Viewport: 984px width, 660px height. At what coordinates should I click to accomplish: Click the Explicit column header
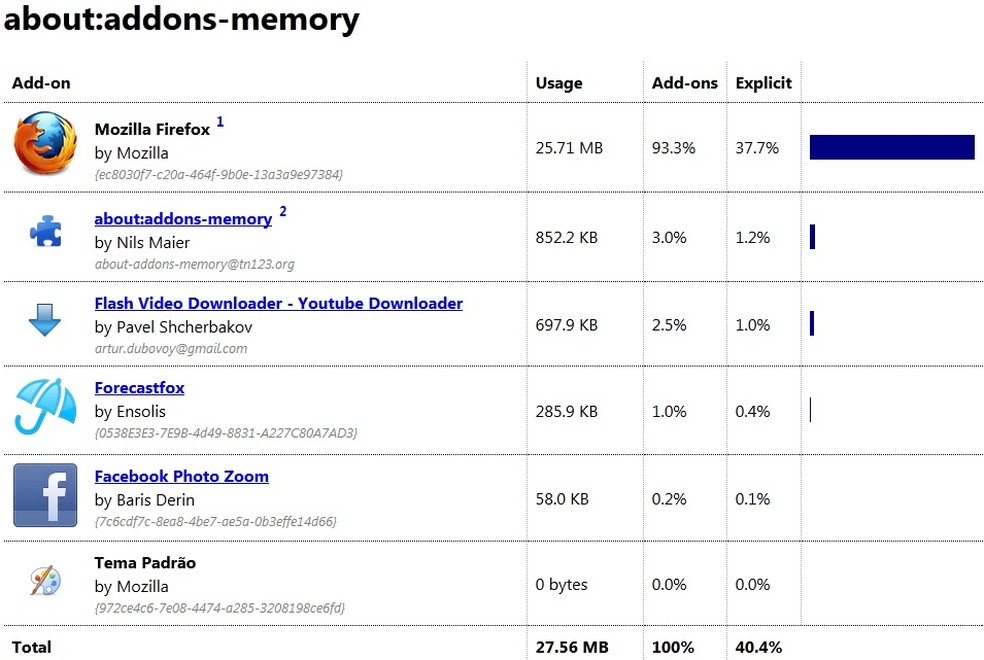pyautogui.click(x=763, y=83)
